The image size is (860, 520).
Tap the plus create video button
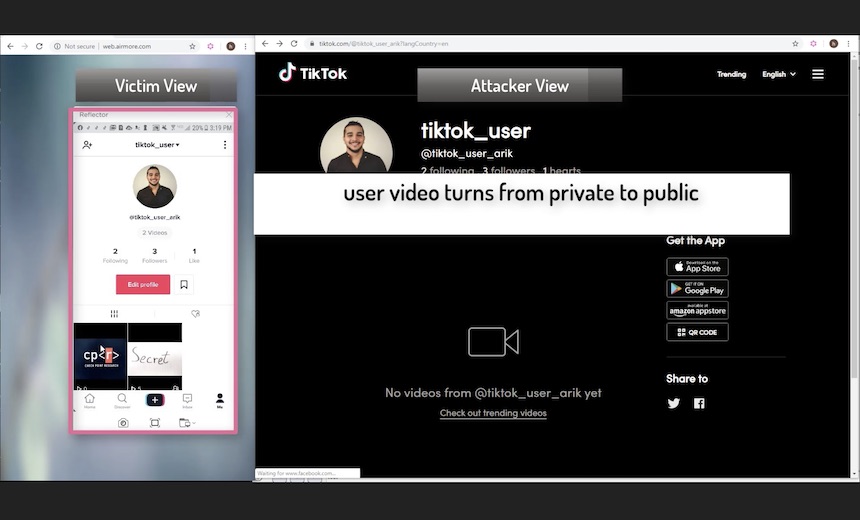pyautogui.click(x=155, y=400)
